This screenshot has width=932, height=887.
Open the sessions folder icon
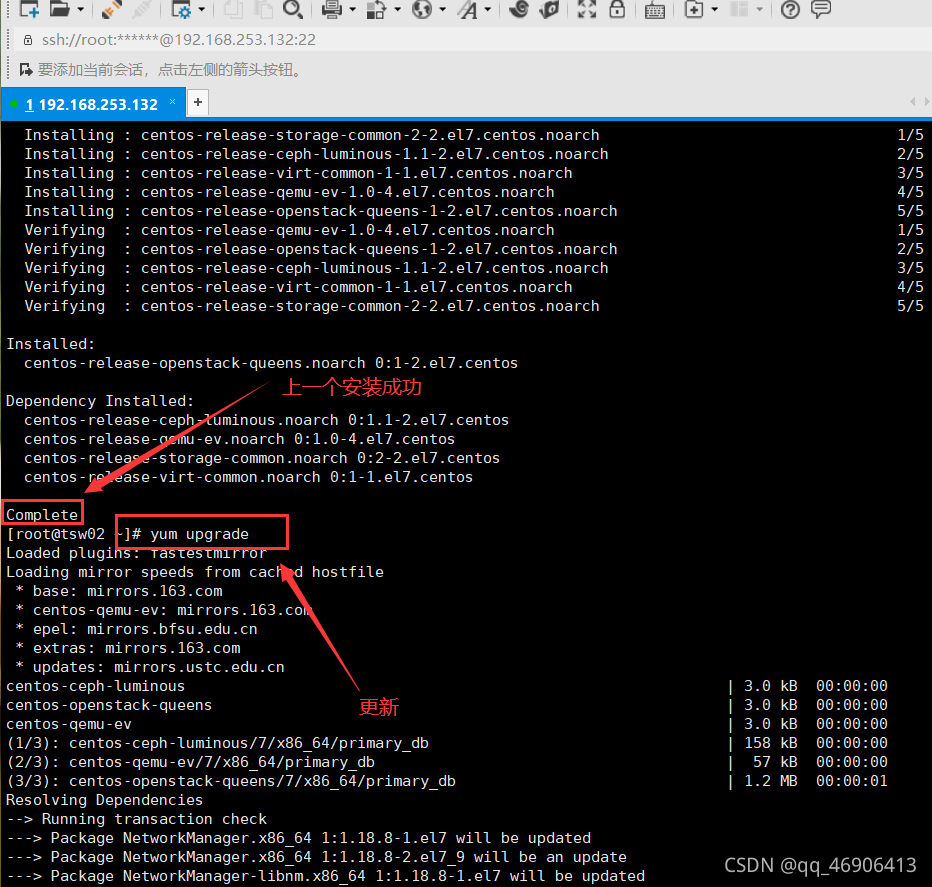pos(59,9)
